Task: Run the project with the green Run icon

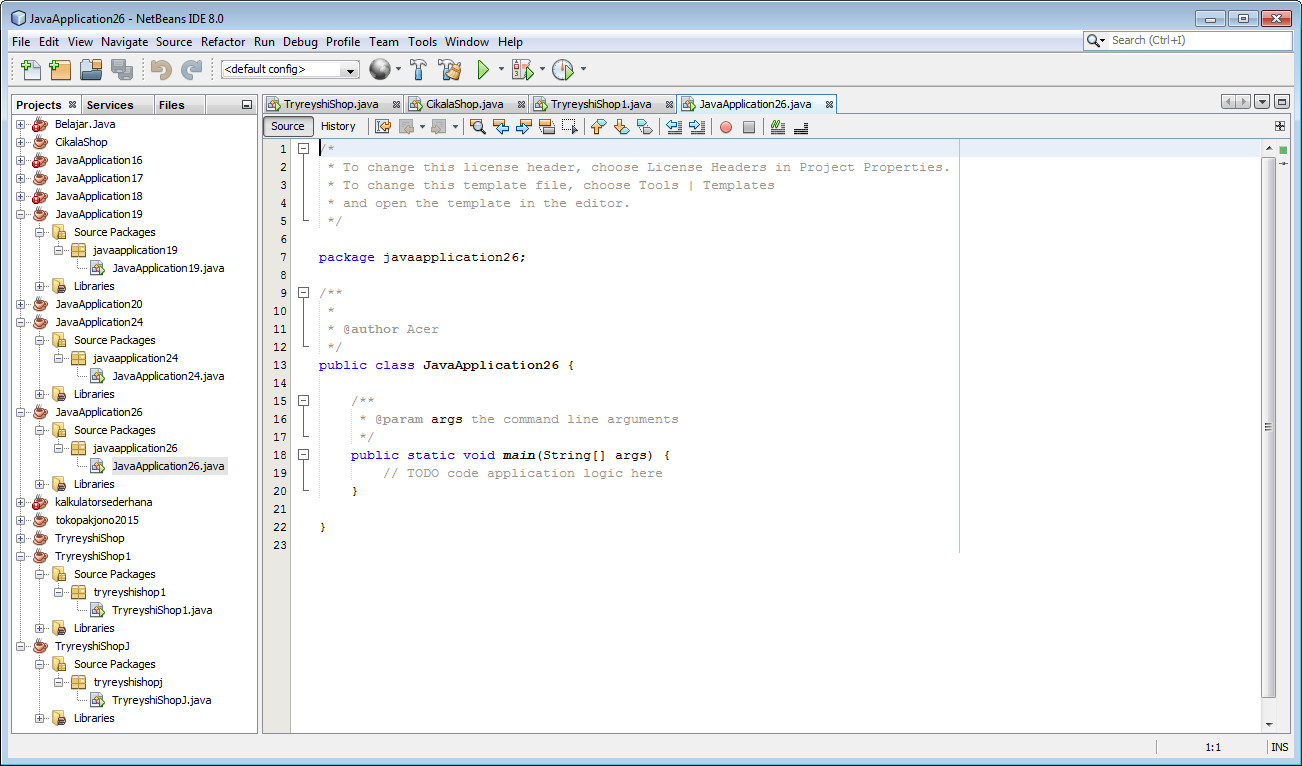Action: click(483, 69)
